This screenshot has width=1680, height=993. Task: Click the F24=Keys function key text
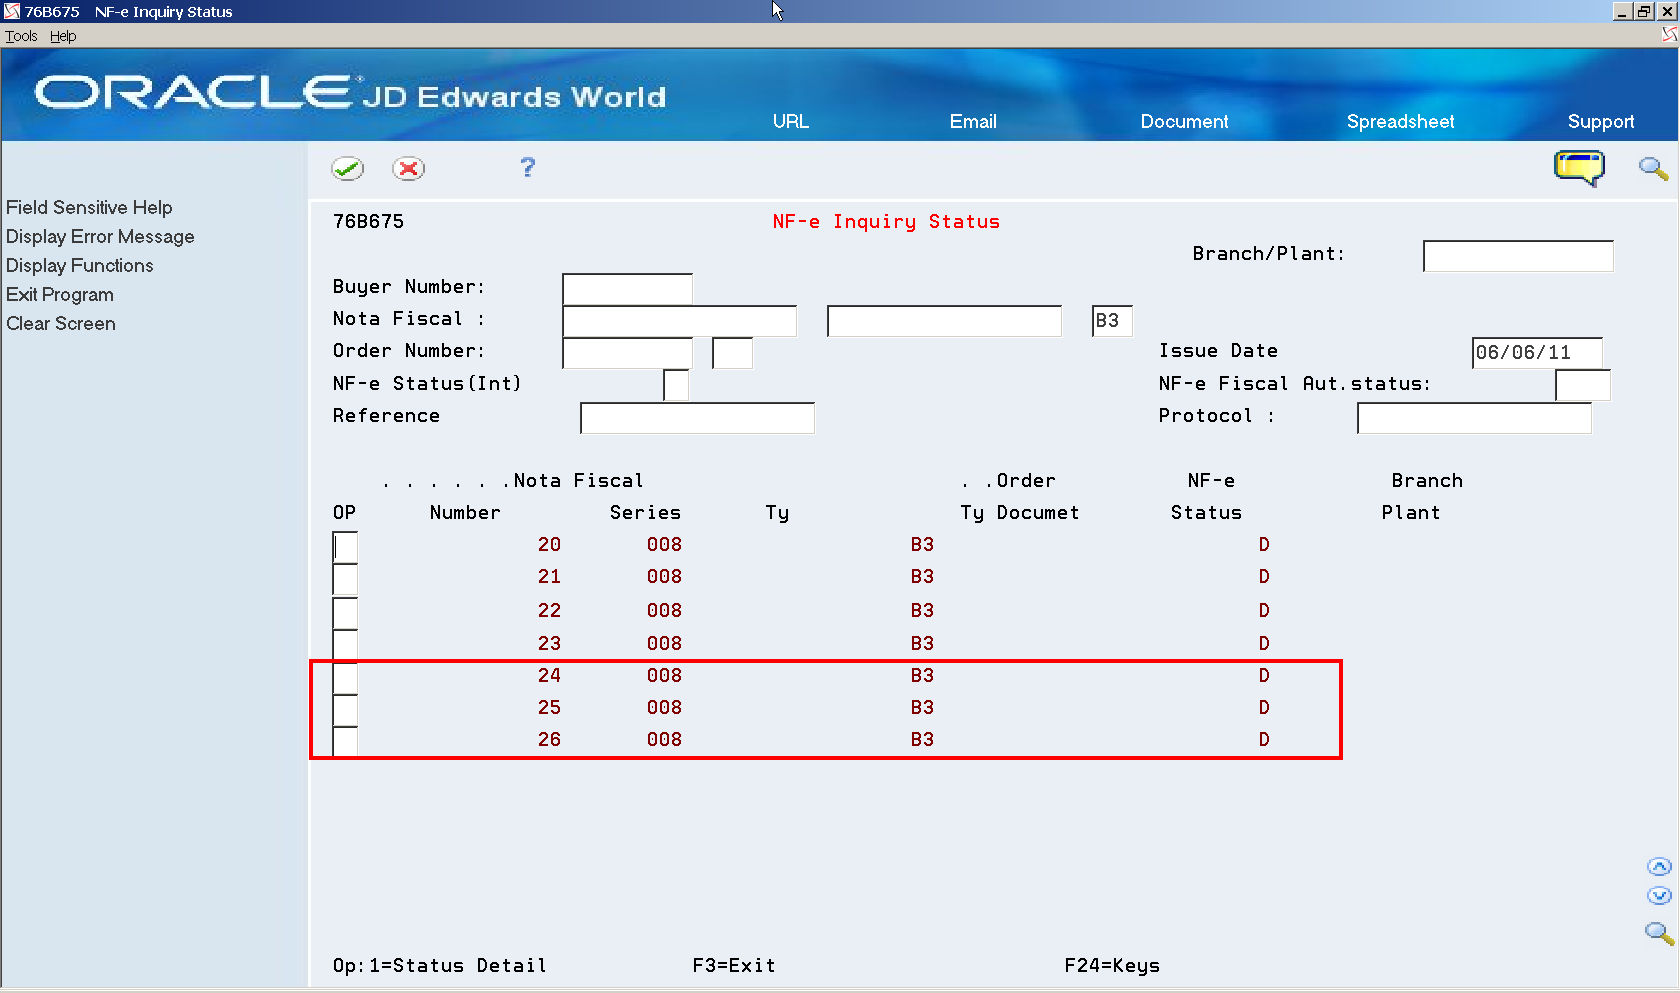pyautogui.click(x=1112, y=965)
